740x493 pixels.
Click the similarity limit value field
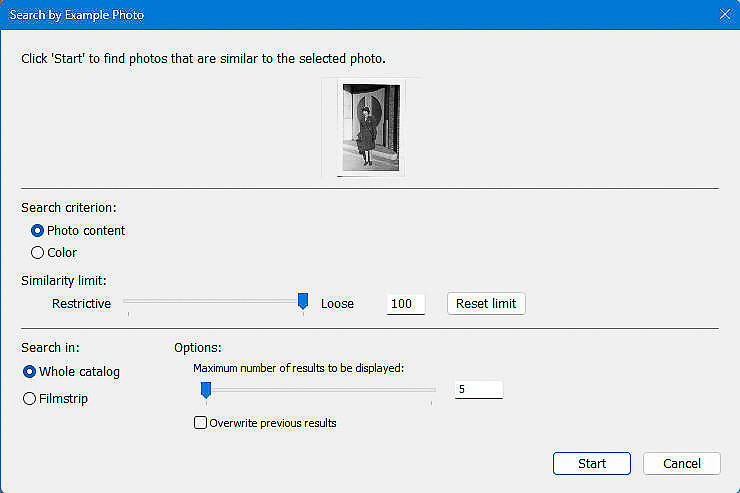(x=405, y=304)
